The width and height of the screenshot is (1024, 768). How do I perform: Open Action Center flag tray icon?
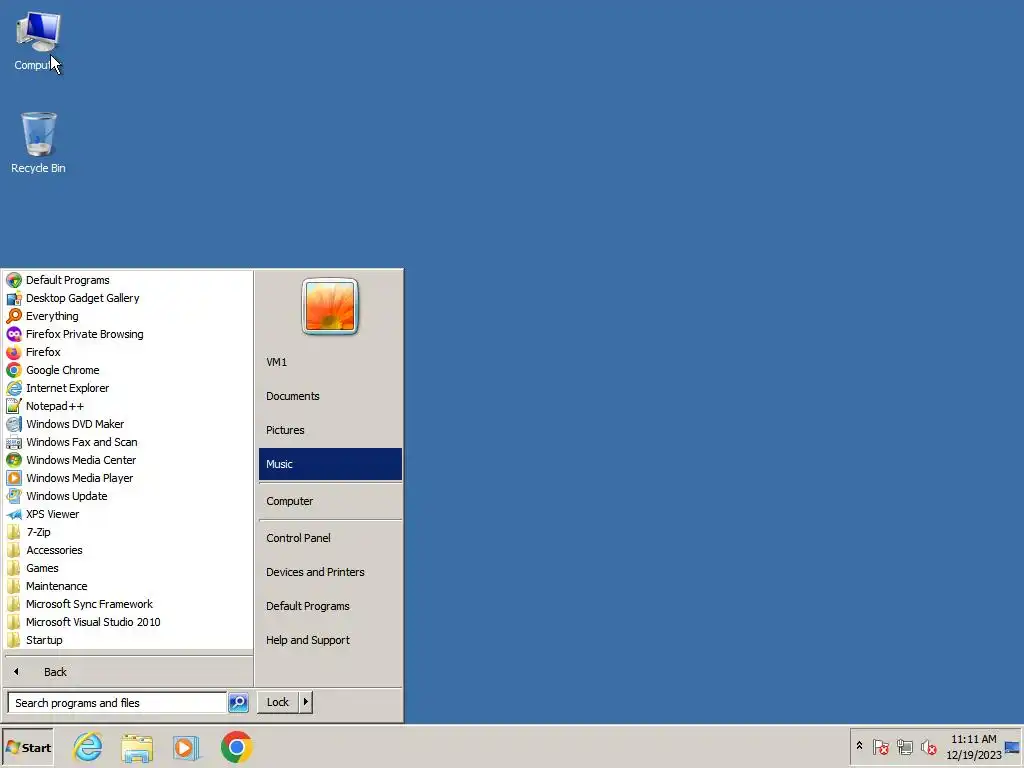(880, 746)
